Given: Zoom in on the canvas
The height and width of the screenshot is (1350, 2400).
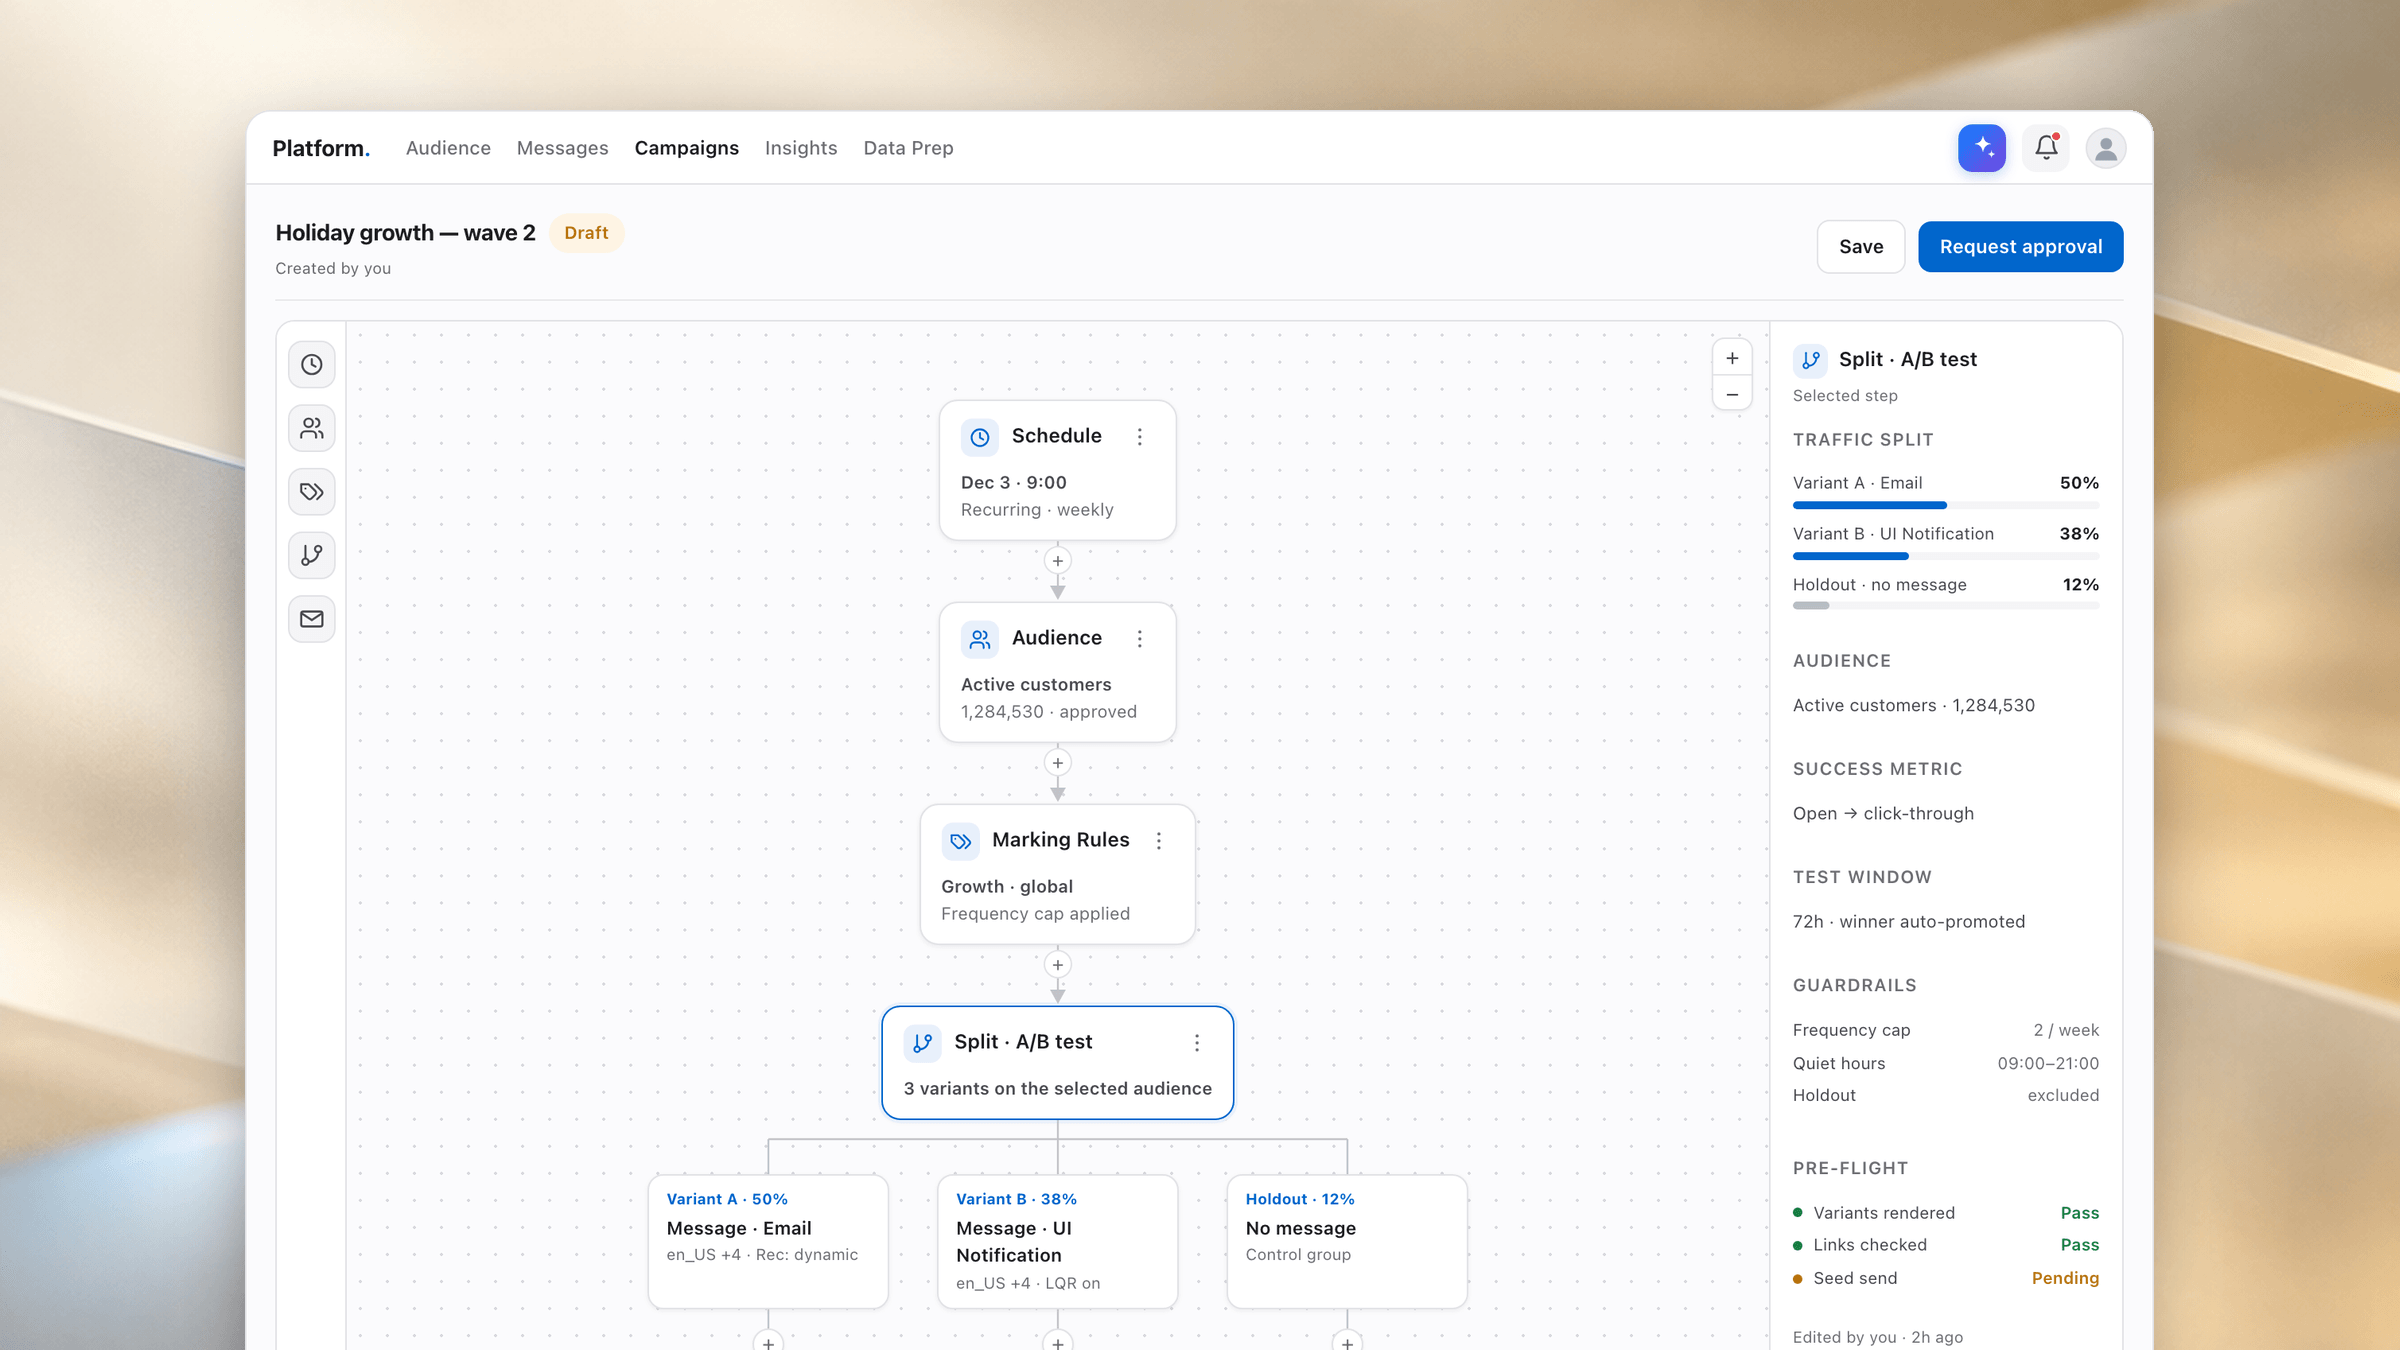Looking at the screenshot, I should [1732, 358].
